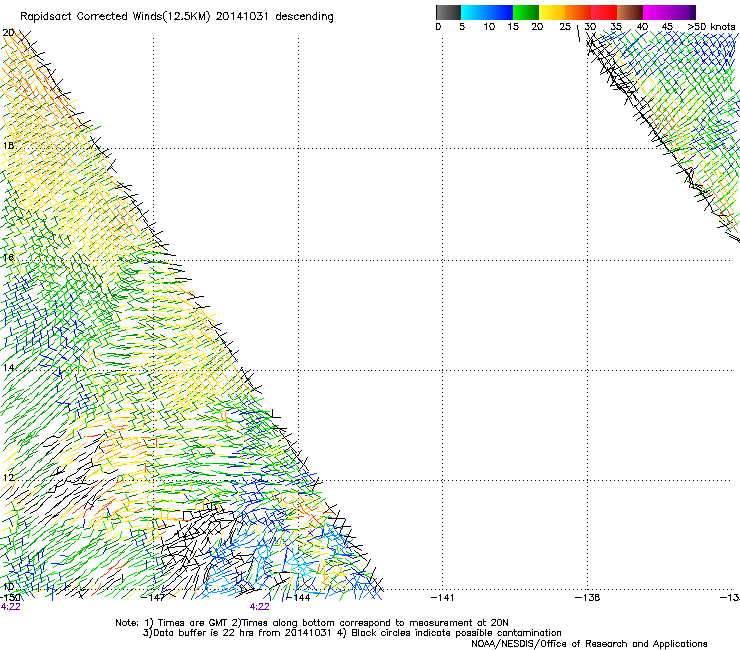This screenshot has width=740, height=650.
Task: Click the '20141031' date in the title
Action: 242,17
